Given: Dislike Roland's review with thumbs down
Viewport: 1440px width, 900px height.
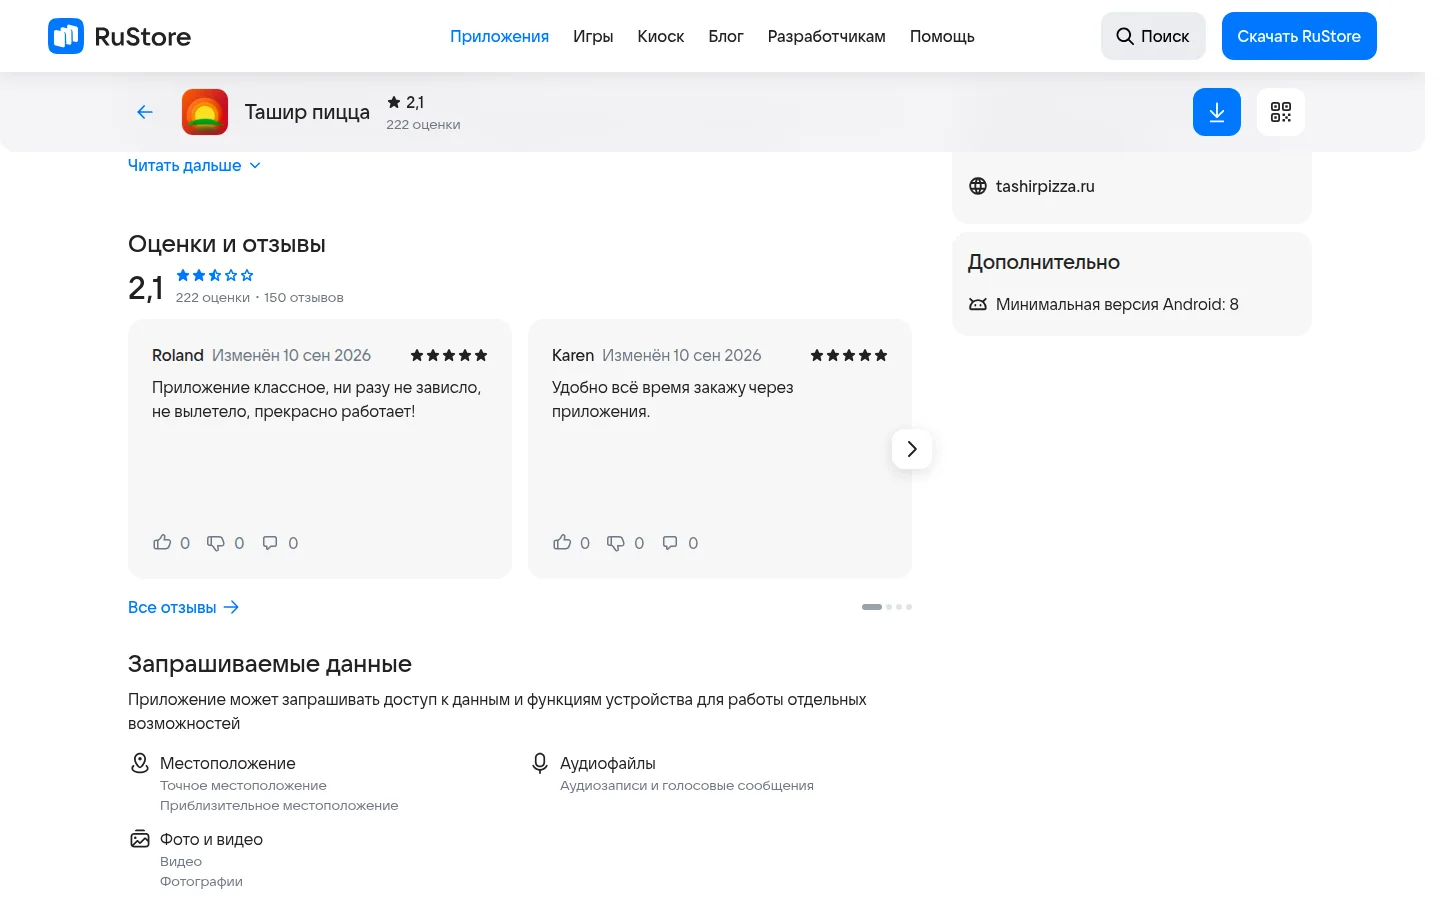Looking at the screenshot, I should click(216, 543).
